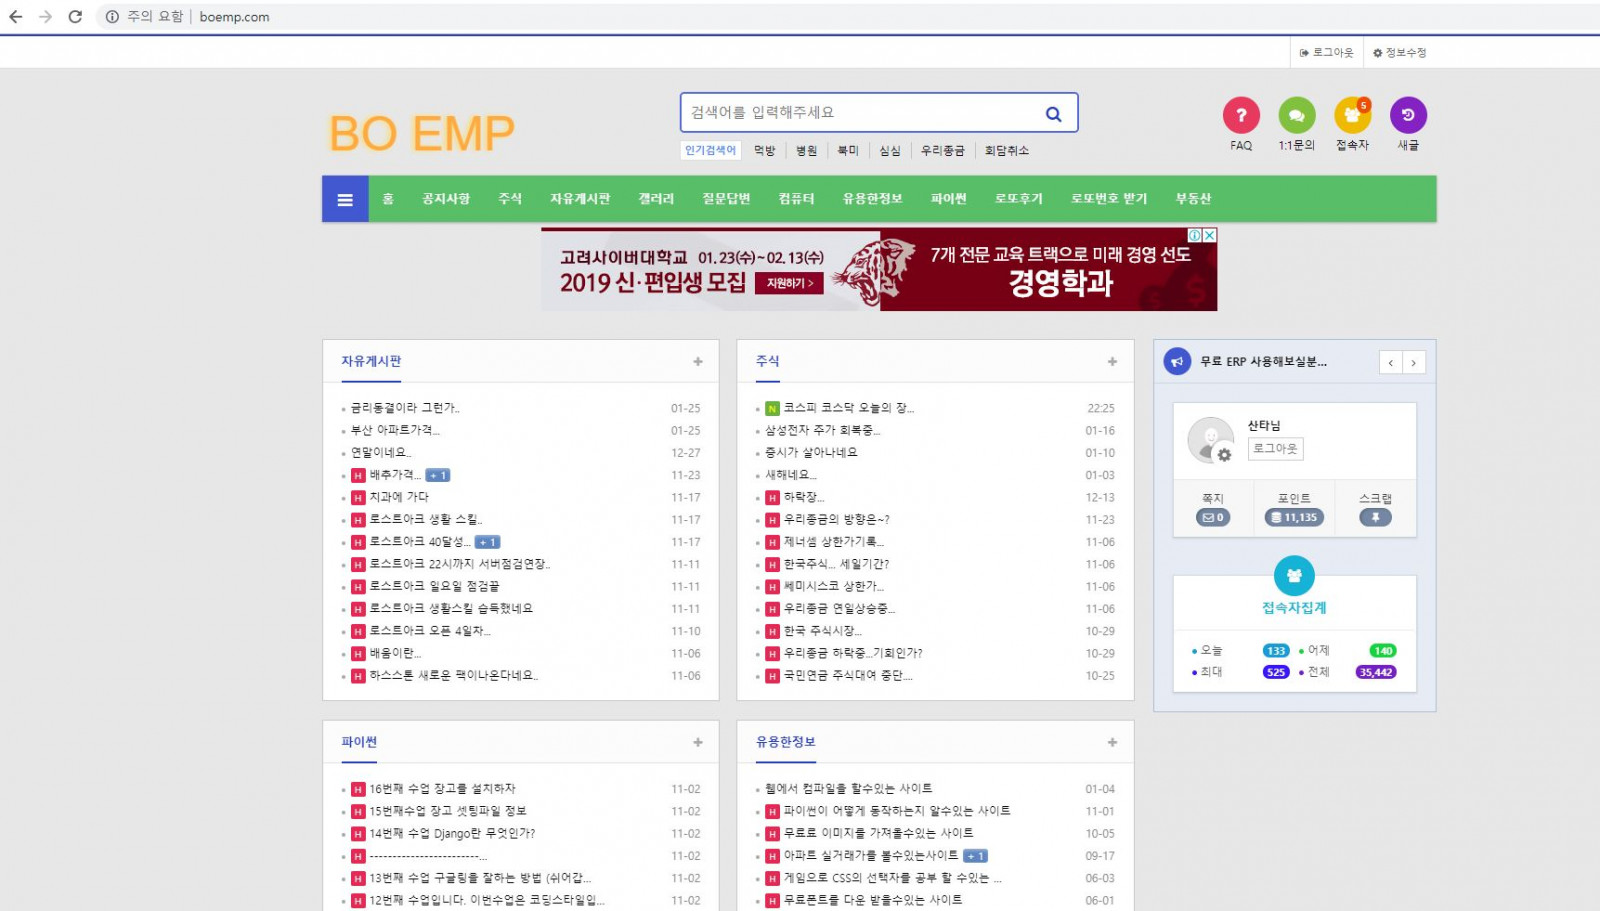Open the green 1:1 inquiry chat icon
The image size is (1600, 911).
(x=1296, y=116)
